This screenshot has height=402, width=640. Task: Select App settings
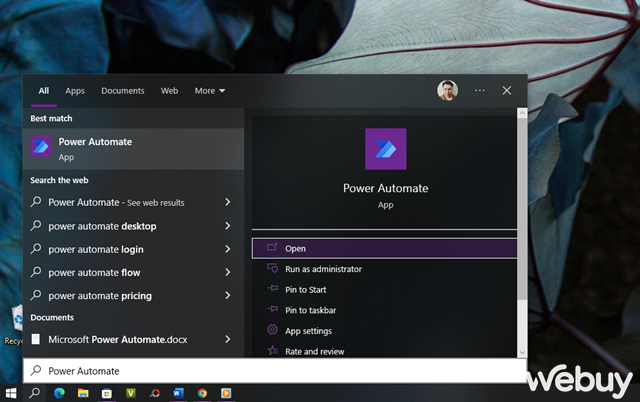(x=384, y=331)
